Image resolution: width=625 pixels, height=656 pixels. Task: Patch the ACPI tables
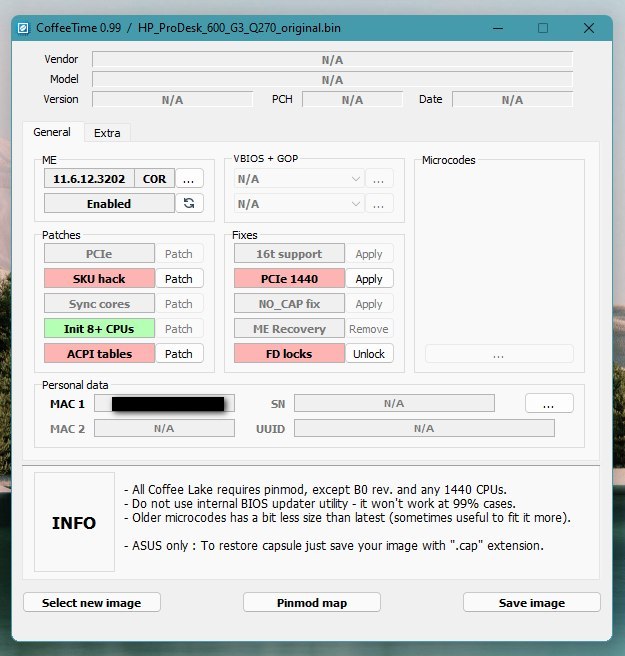(x=179, y=354)
